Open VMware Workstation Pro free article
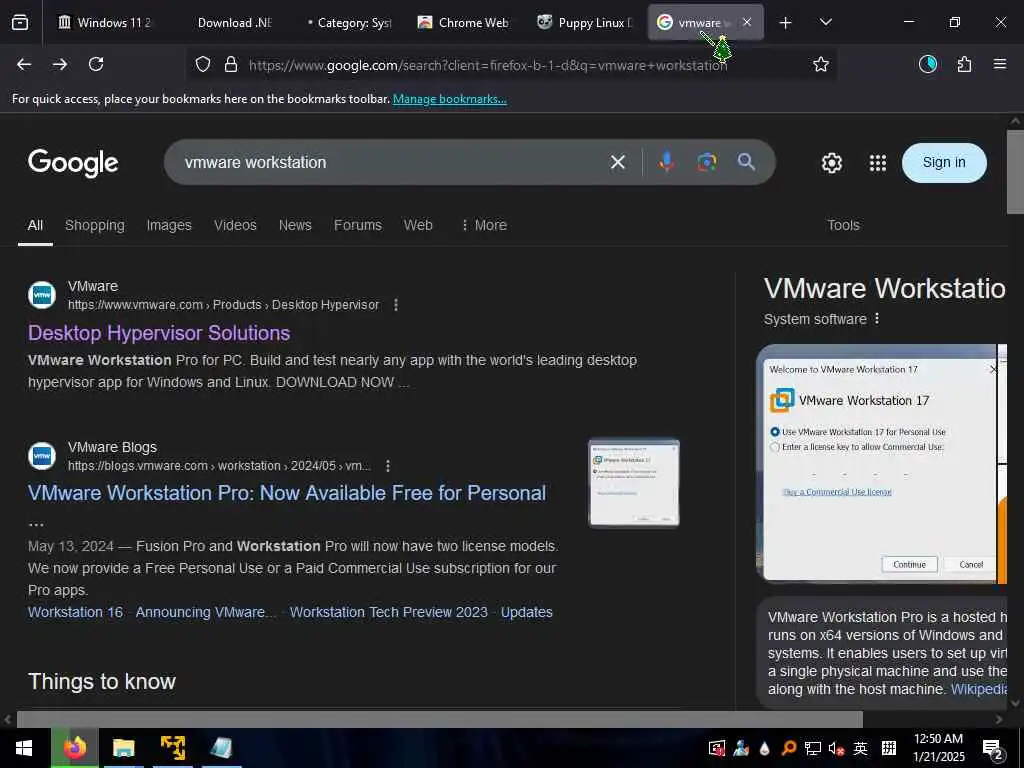The width and height of the screenshot is (1024, 768). (287, 493)
